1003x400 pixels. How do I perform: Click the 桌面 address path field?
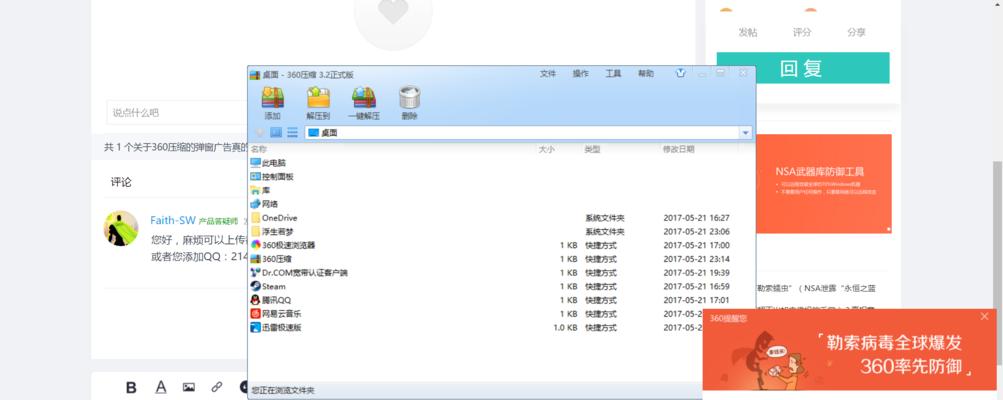coord(522,132)
